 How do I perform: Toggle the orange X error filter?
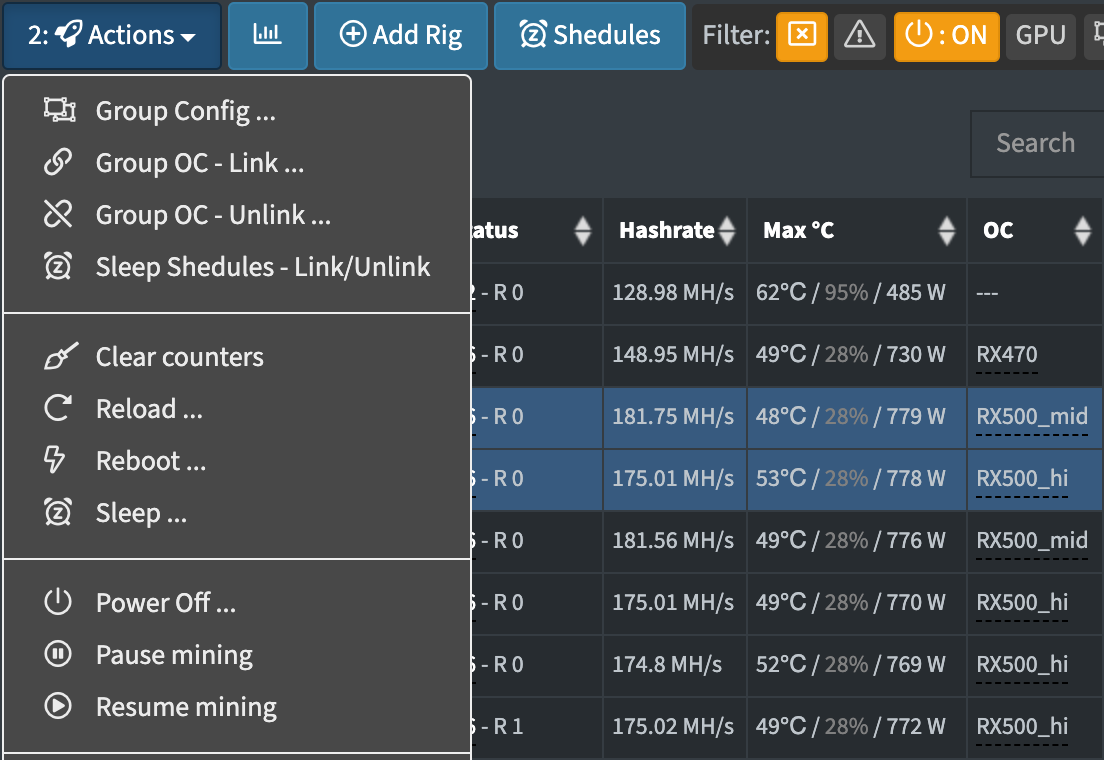point(802,35)
